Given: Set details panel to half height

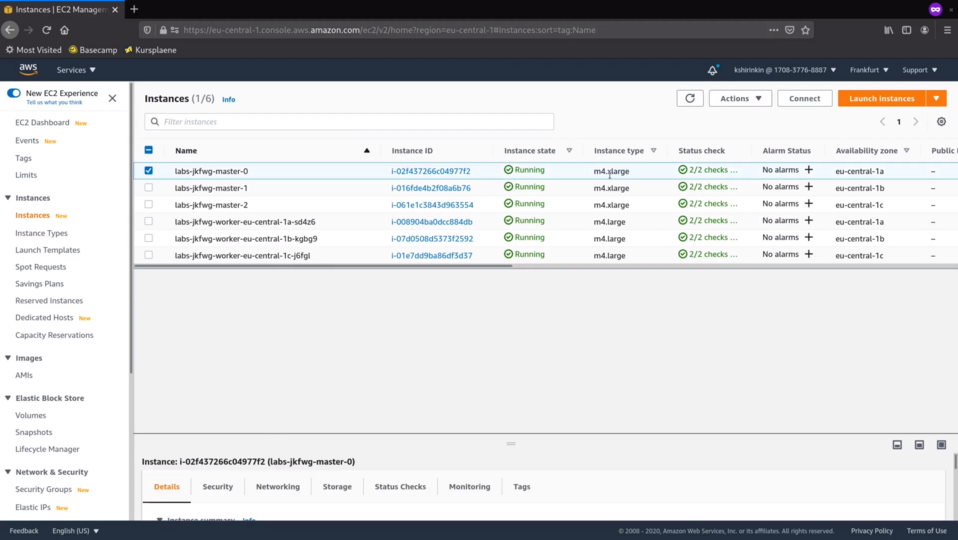Looking at the screenshot, I should tap(919, 445).
